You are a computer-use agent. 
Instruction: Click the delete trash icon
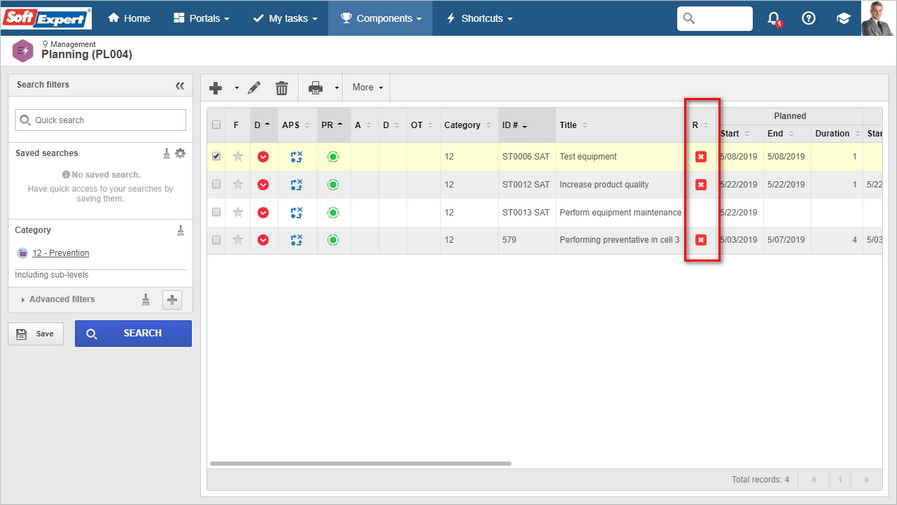(281, 88)
